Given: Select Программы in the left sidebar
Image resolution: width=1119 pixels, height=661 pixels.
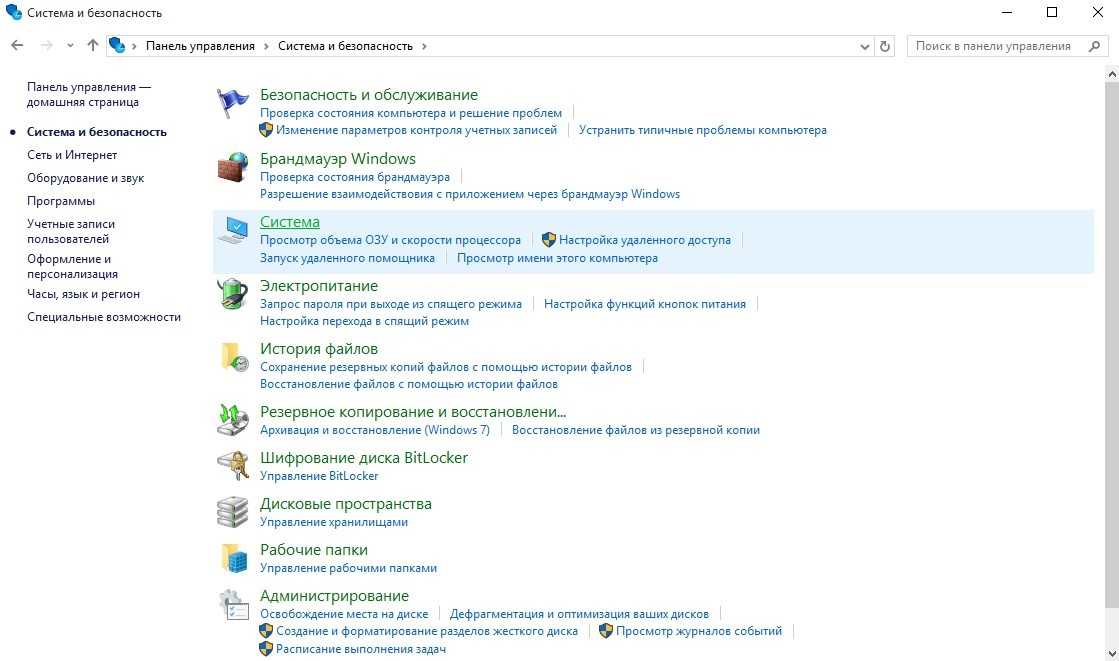Looking at the screenshot, I should click(61, 201).
